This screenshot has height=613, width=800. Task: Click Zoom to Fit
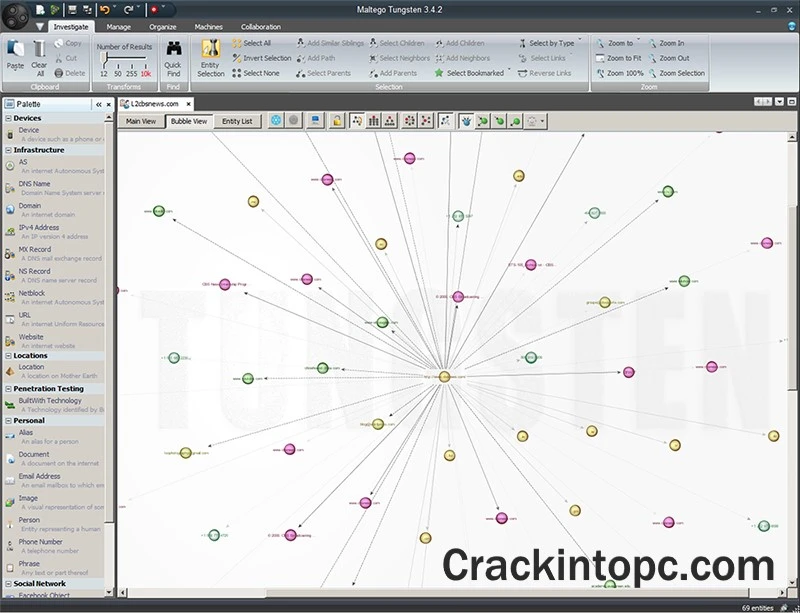[619, 58]
